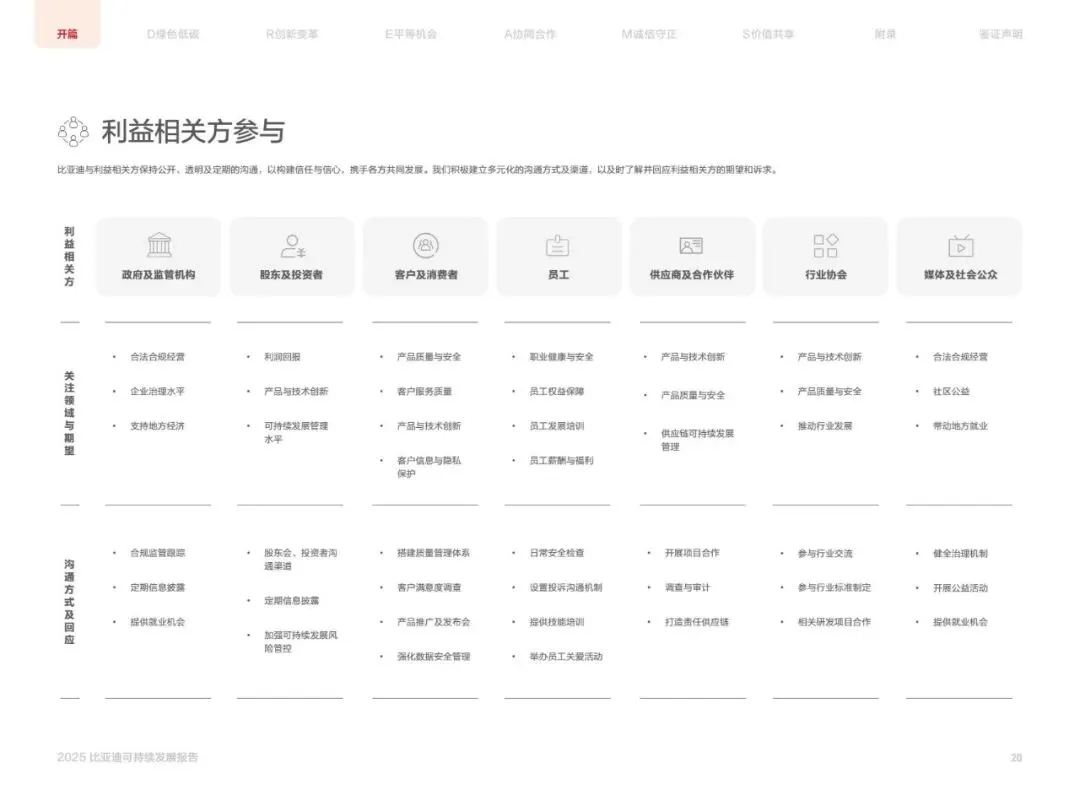The image size is (1080, 801).
Task: Click 支持地方经济 item
Action: click(158, 426)
